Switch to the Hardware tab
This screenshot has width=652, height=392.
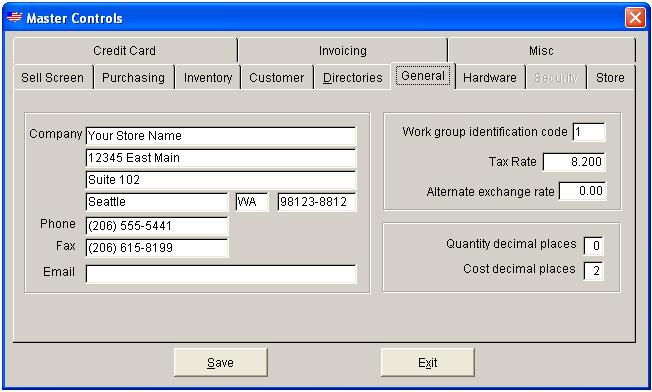click(490, 78)
